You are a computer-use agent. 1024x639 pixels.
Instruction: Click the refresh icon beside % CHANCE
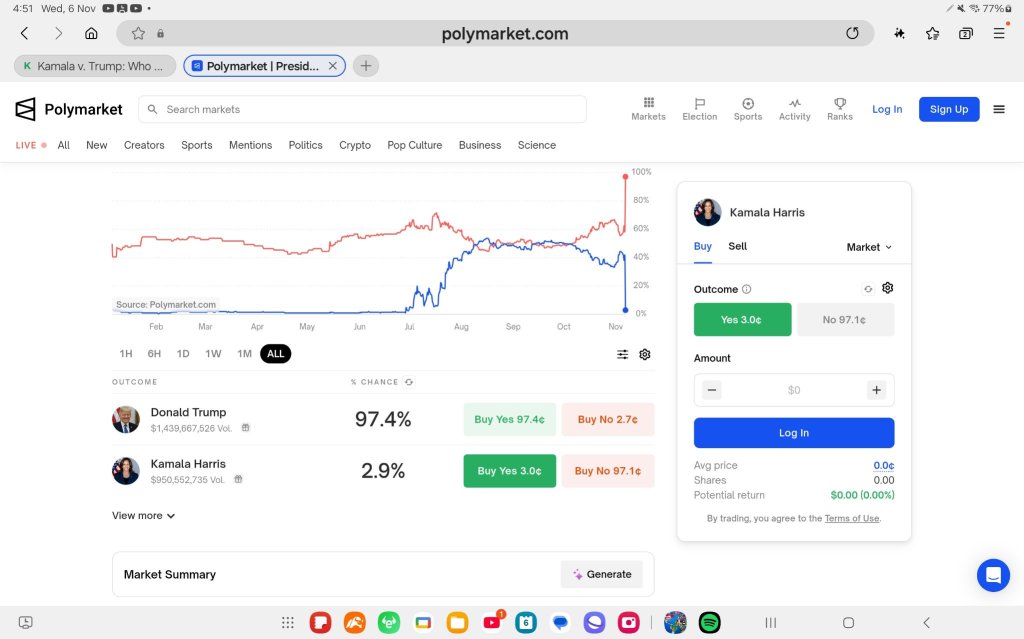[x=409, y=382]
